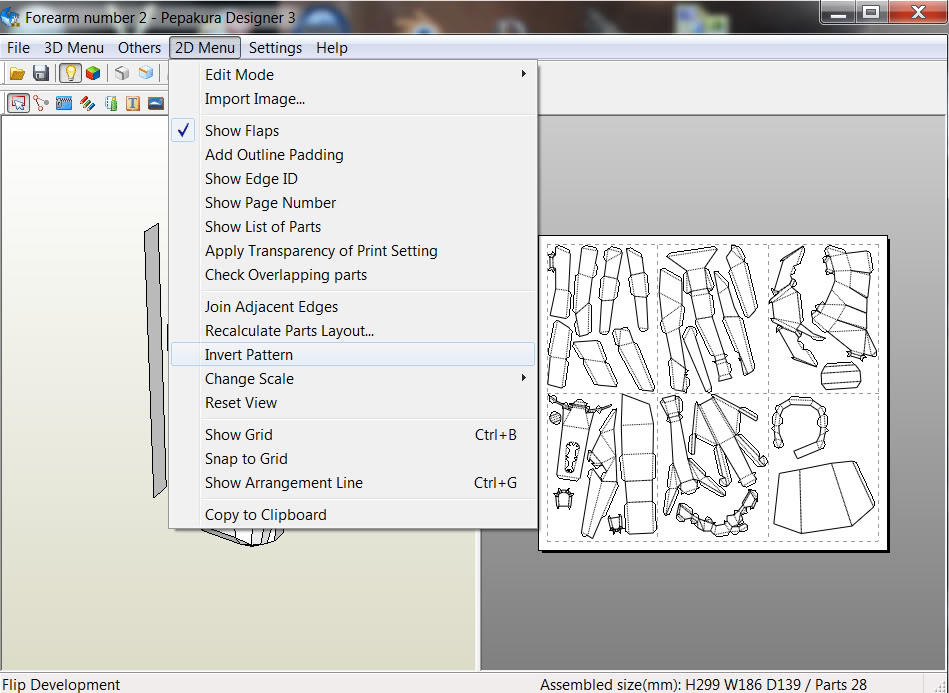Open the 3D Menu
Viewport: 949px width, 693px height.
click(74, 48)
